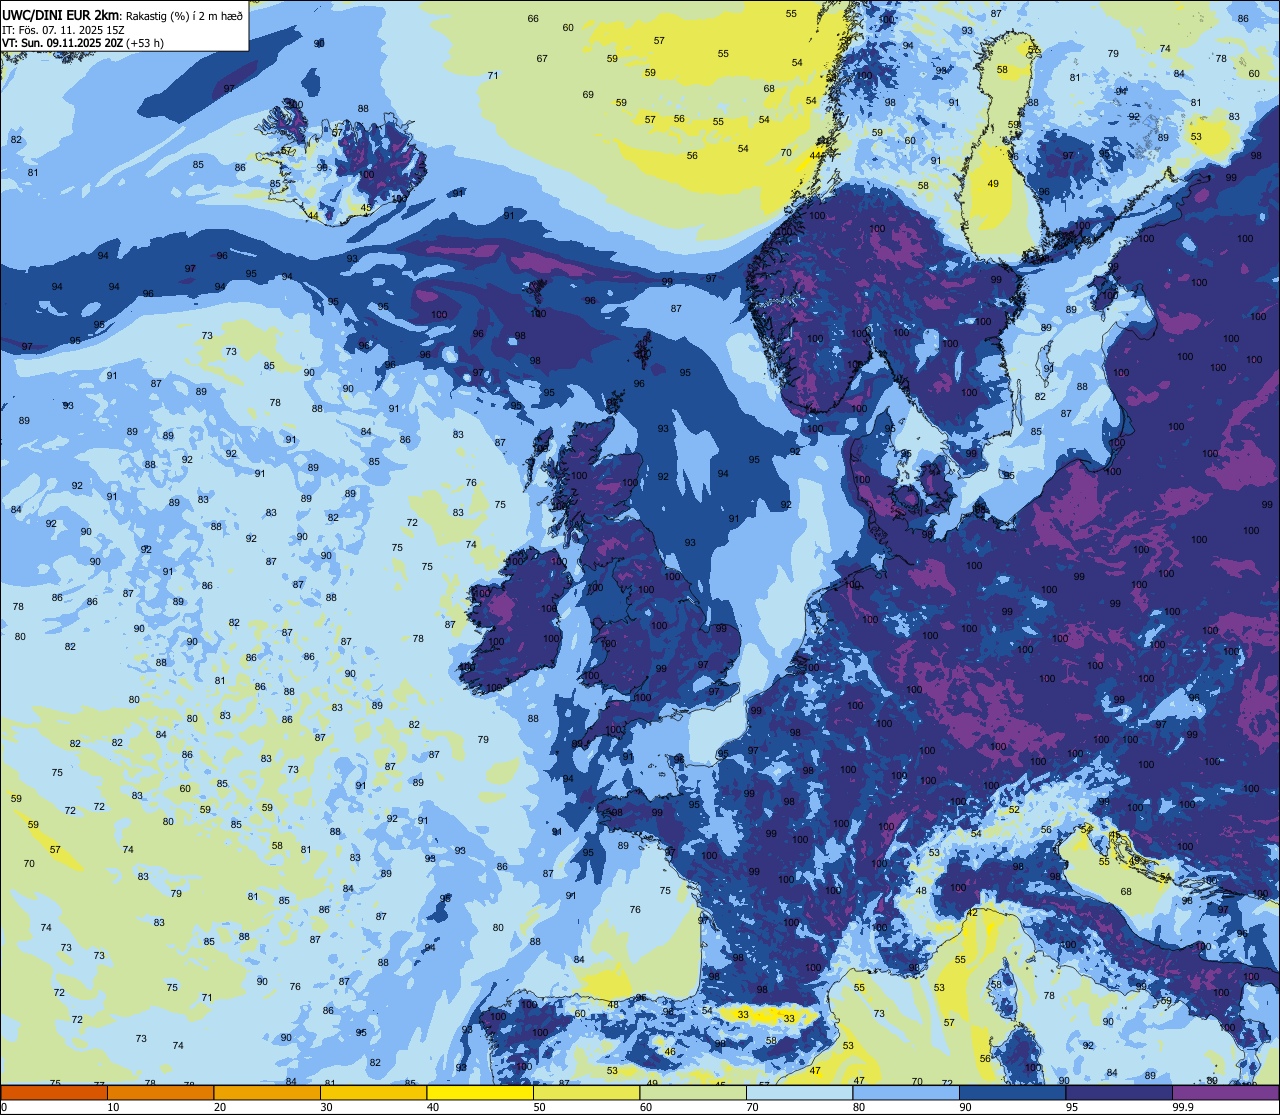
Task: Click the legend swatch between 30 and 40
Action: pos(373,1092)
